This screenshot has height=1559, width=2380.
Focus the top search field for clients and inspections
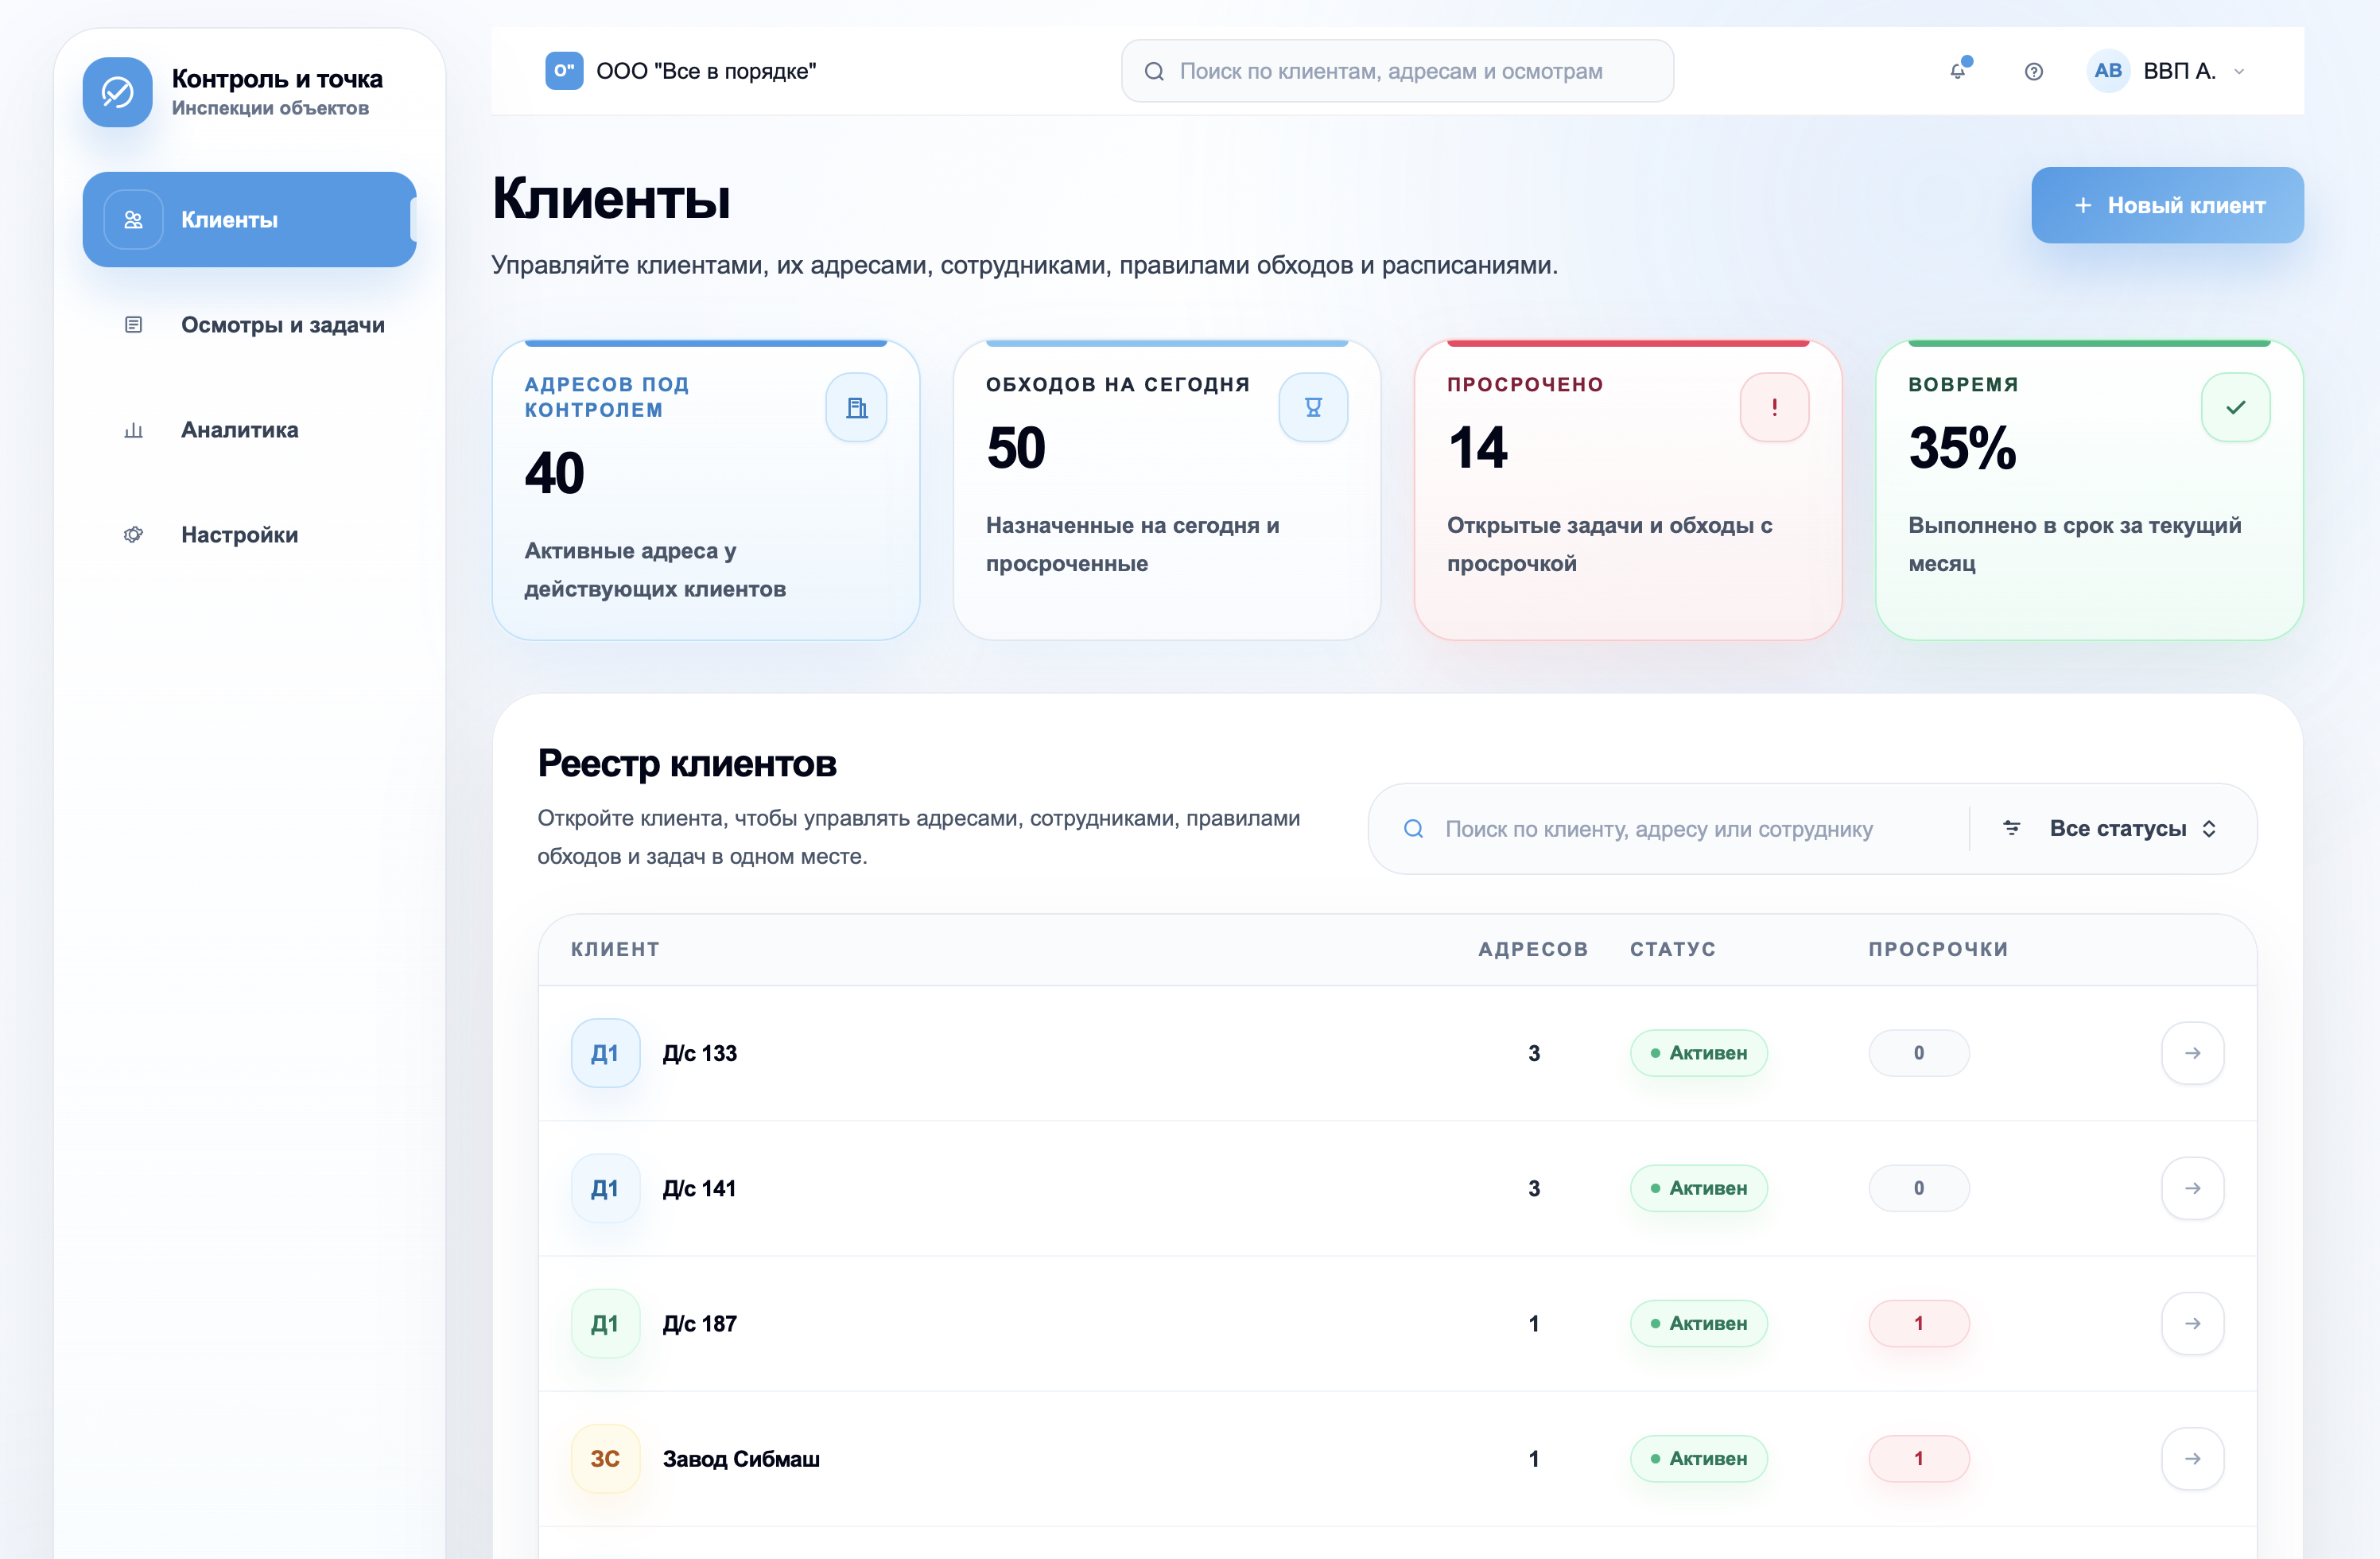[x=1397, y=71]
